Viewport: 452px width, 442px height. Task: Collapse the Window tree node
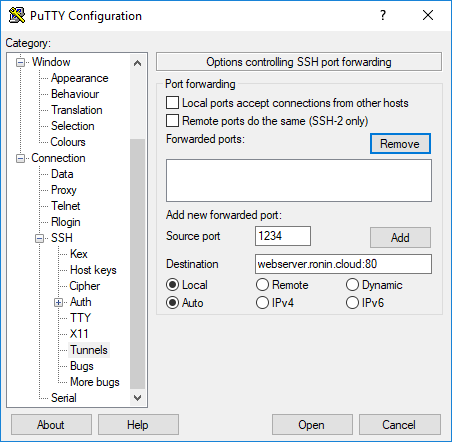(x=21, y=62)
